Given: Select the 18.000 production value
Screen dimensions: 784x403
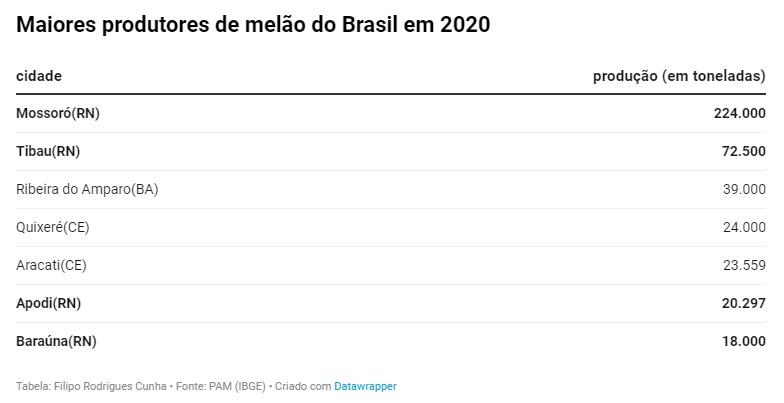Looking at the screenshot, I should point(743,341).
